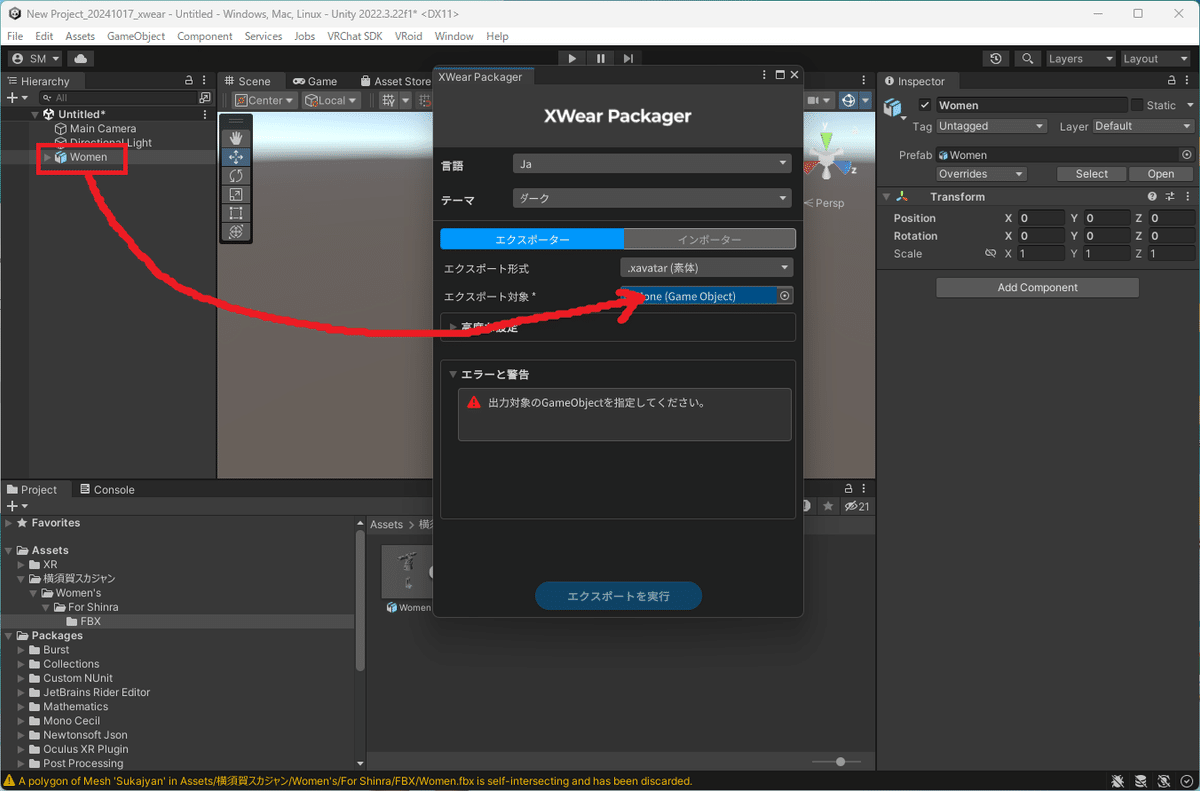
Task: Switch to the Console tab
Action: coord(106,489)
